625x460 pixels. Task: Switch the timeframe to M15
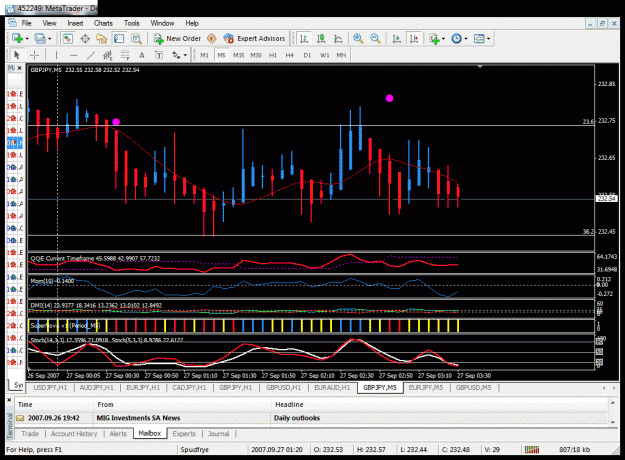point(238,55)
